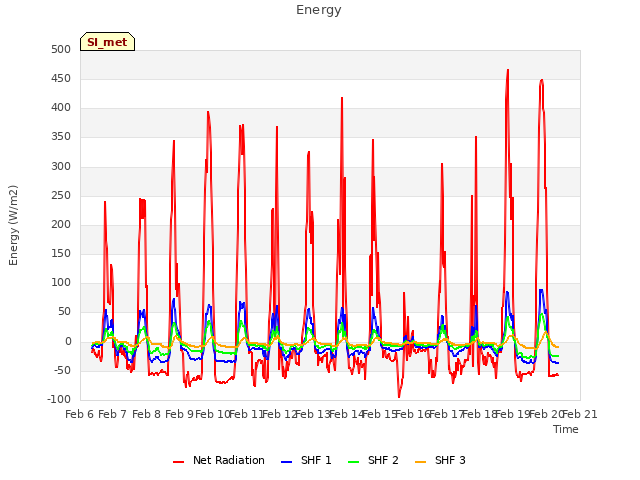Screen dimensions: 640x480
Task: Click the 0 y-axis tick label
Action: 68,342
